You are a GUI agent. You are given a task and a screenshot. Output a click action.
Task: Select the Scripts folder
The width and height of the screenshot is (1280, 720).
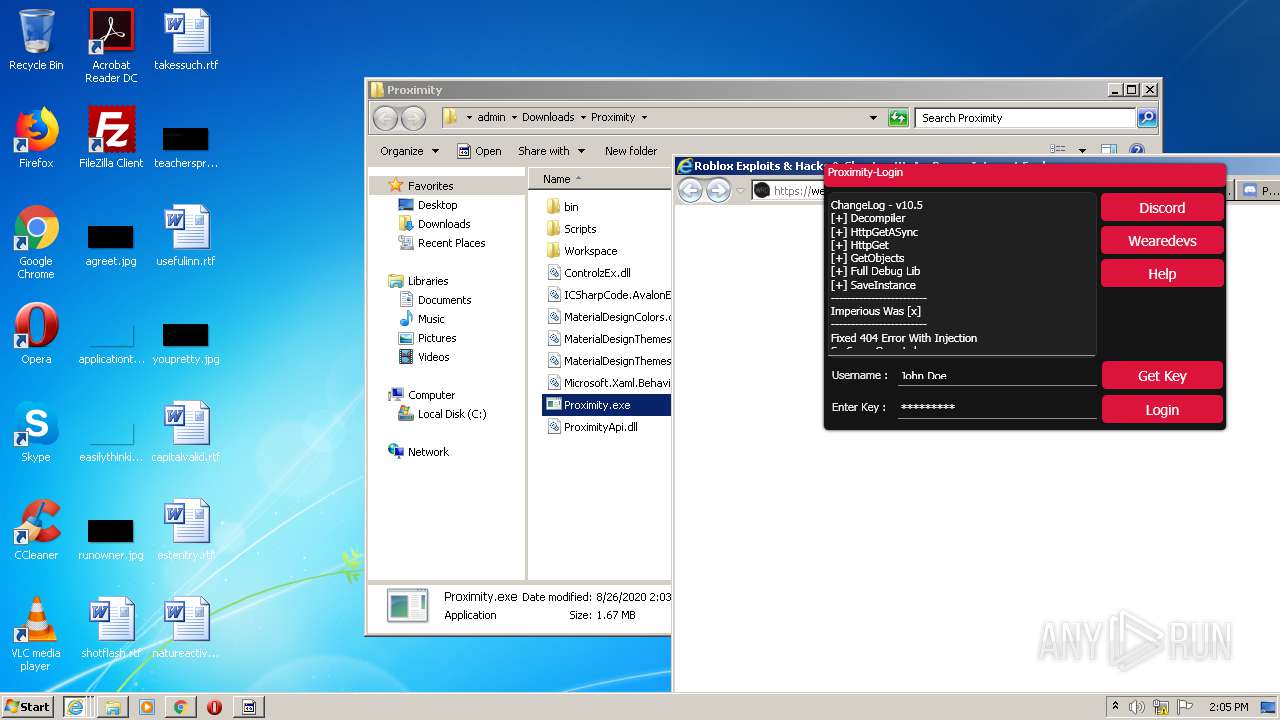(580, 229)
